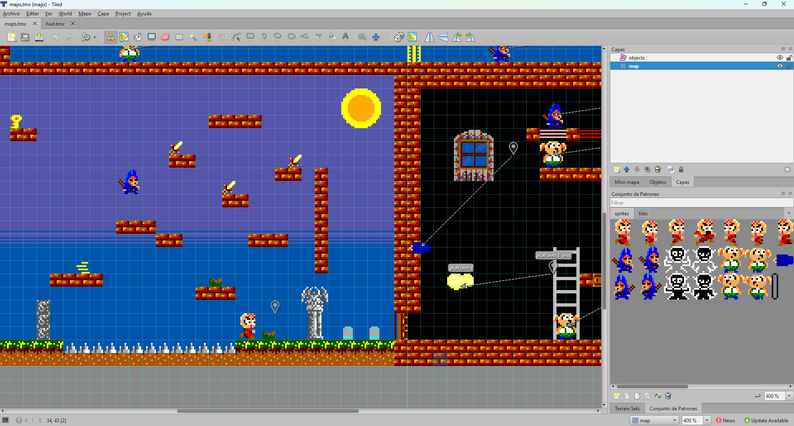Select the Edit Polygons tool
The height and width of the screenshot is (426, 794).
pos(236,37)
